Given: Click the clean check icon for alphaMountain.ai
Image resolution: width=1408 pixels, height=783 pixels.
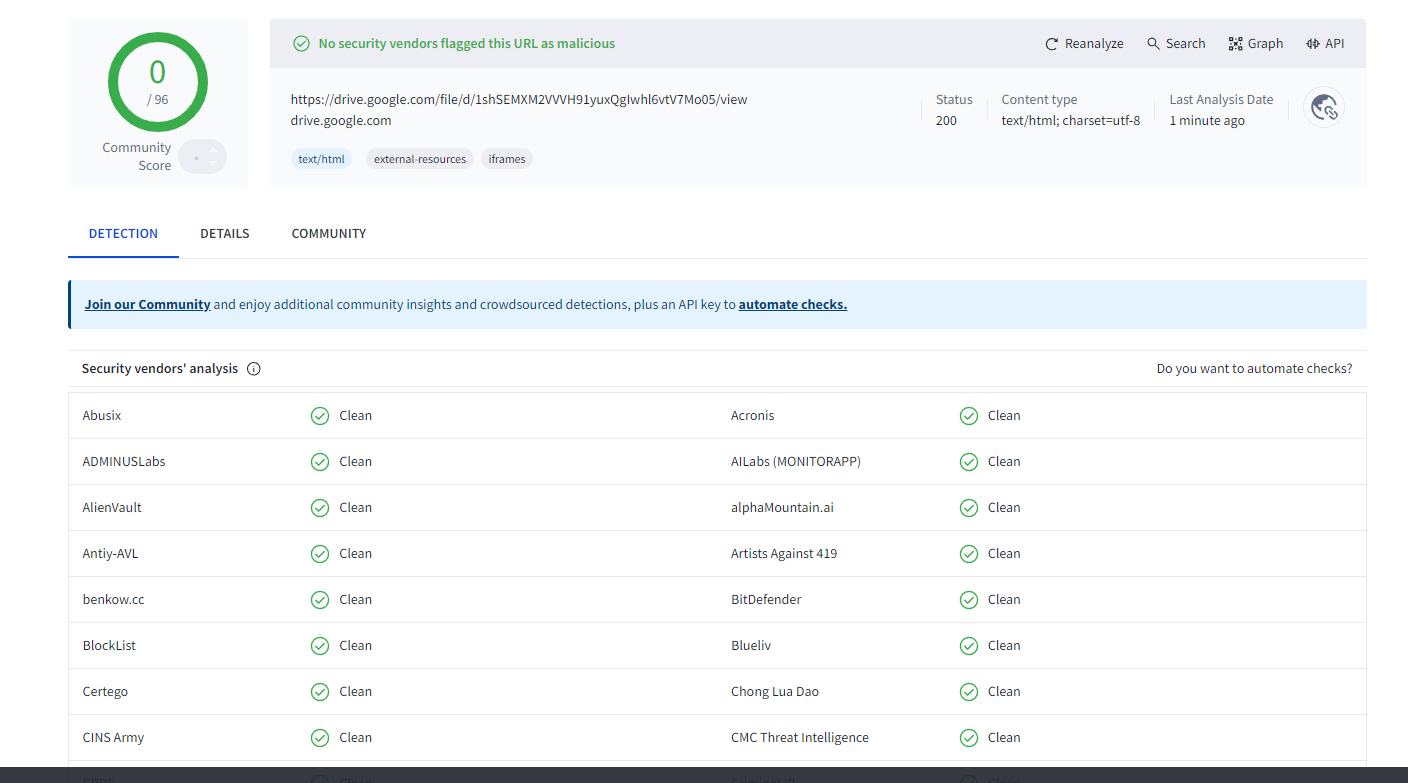Looking at the screenshot, I should [x=969, y=508].
